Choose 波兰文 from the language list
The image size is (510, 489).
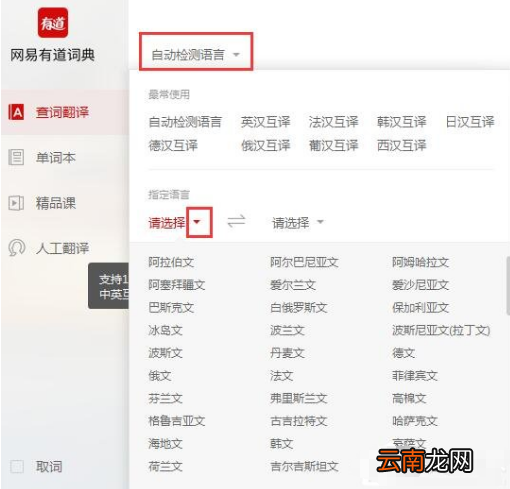point(287,330)
